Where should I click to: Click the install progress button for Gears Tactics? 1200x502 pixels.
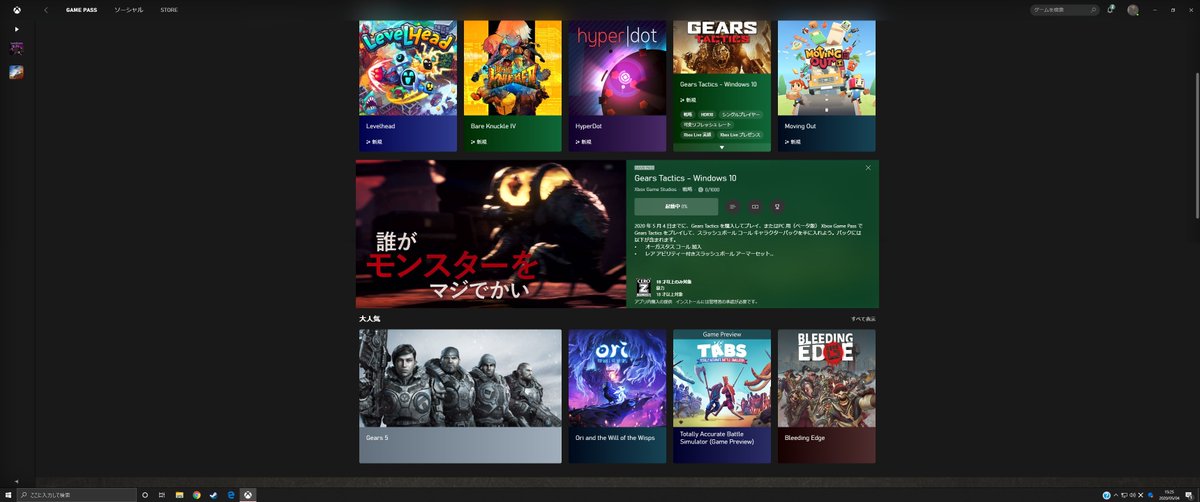coord(676,207)
